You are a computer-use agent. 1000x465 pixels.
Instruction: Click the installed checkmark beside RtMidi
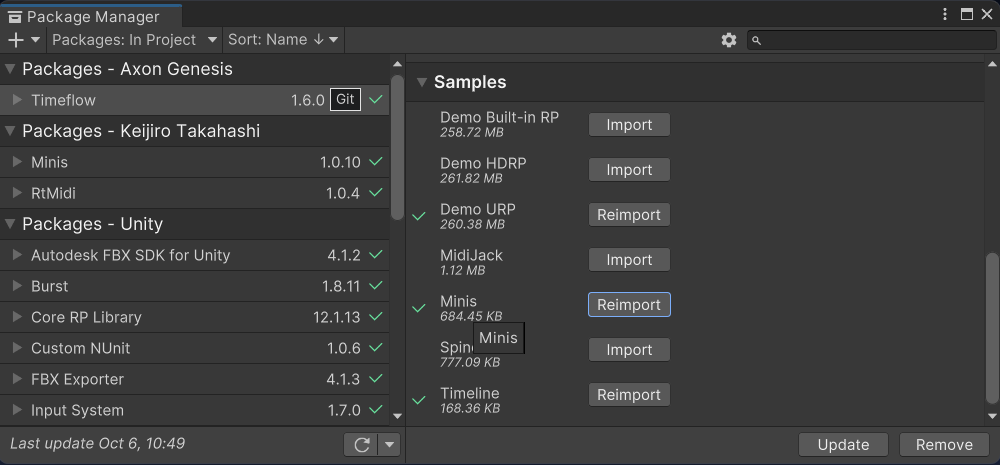pos(376,193)
